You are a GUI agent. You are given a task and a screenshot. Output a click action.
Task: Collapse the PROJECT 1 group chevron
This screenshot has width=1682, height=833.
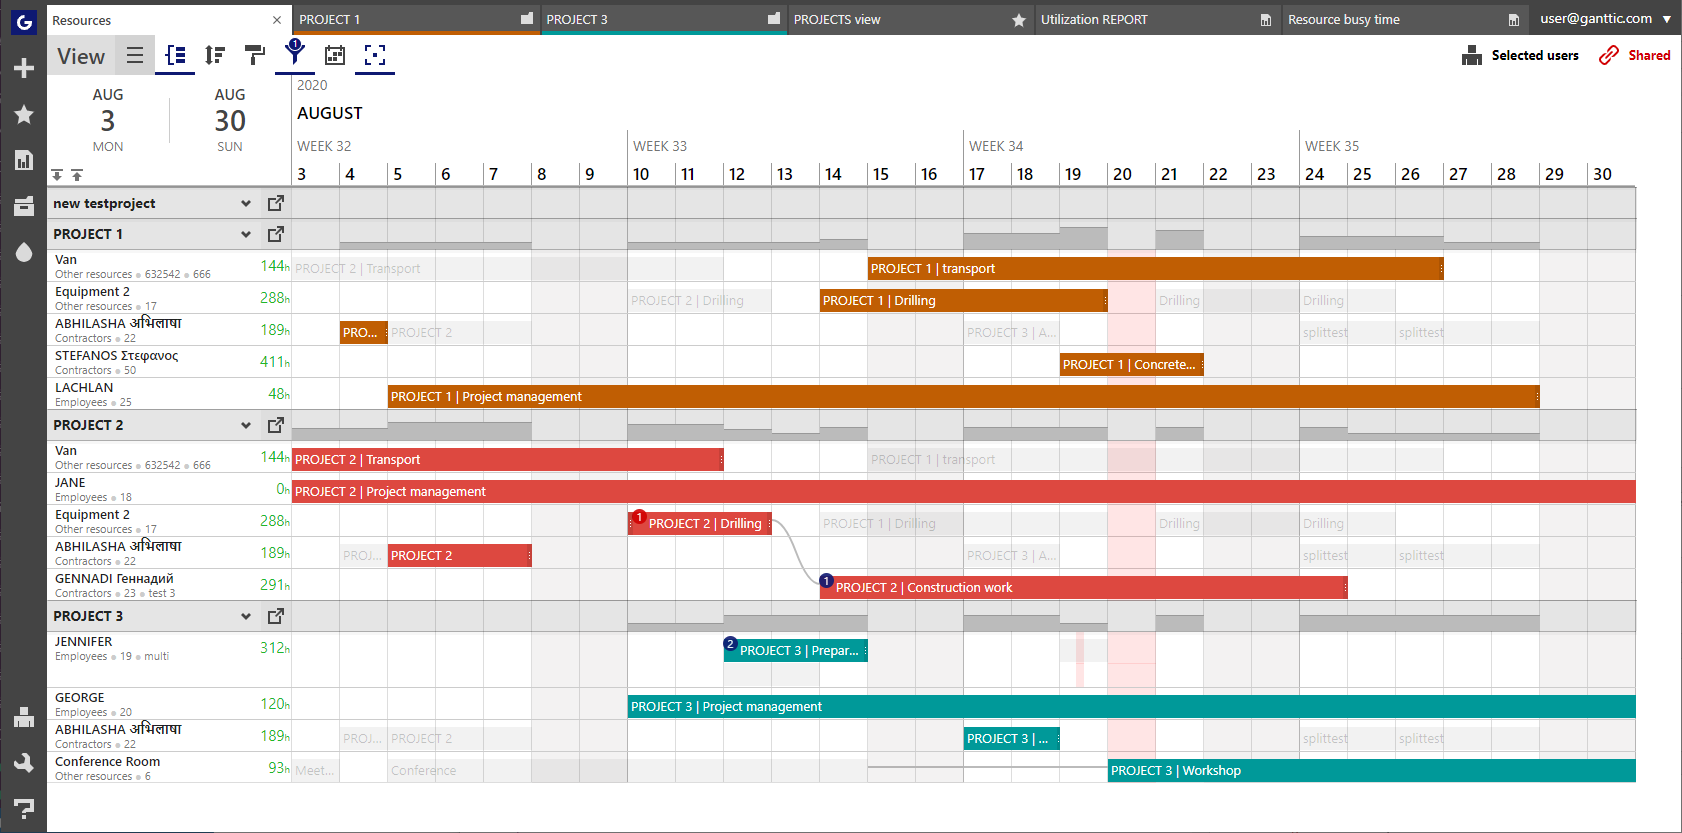click(x=246, y=234)
